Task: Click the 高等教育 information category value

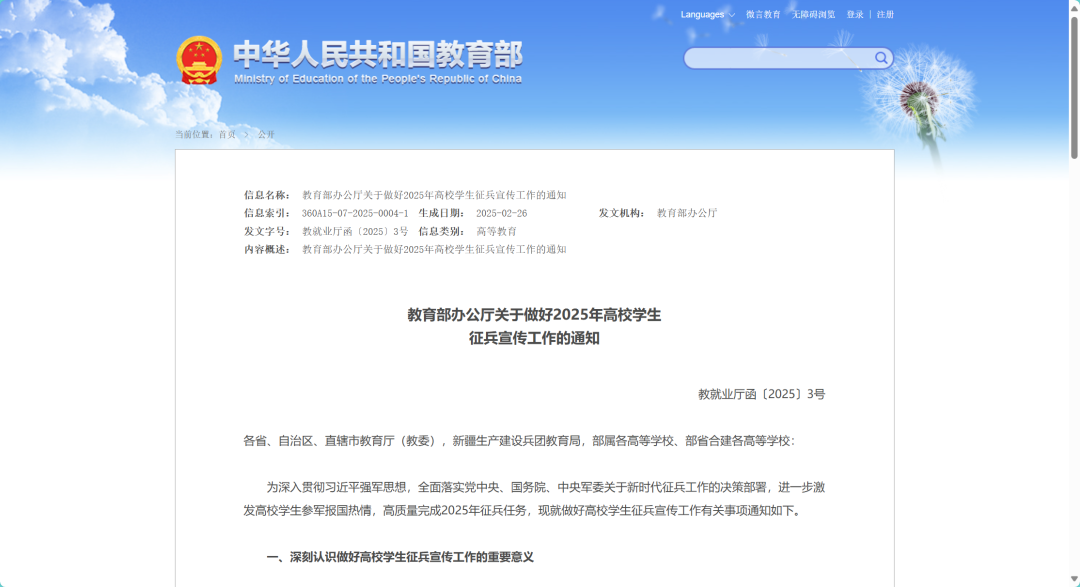Action: tap(496, 231)
